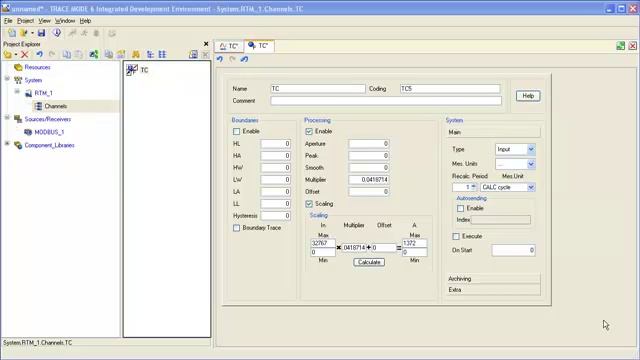The image size is (640, 360).
Task: Open the CALC cycle dropdown
Action: tap(531, 187)
